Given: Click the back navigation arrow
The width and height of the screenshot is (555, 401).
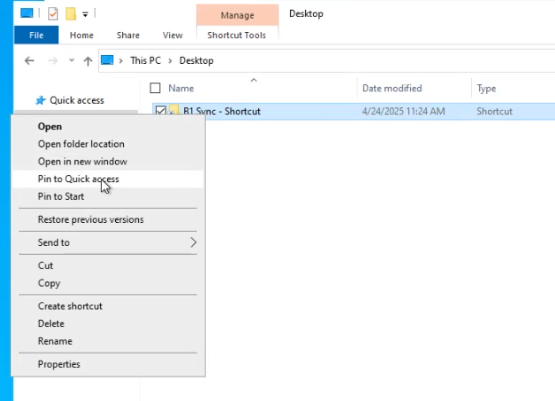Looking at the screenshot, I should coord(29,61).
